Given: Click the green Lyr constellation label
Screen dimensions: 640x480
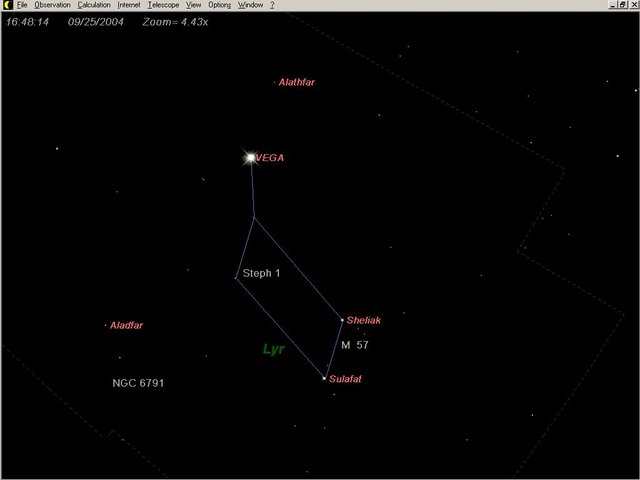Looking at the screenshot, I should (x=273, y=349).
